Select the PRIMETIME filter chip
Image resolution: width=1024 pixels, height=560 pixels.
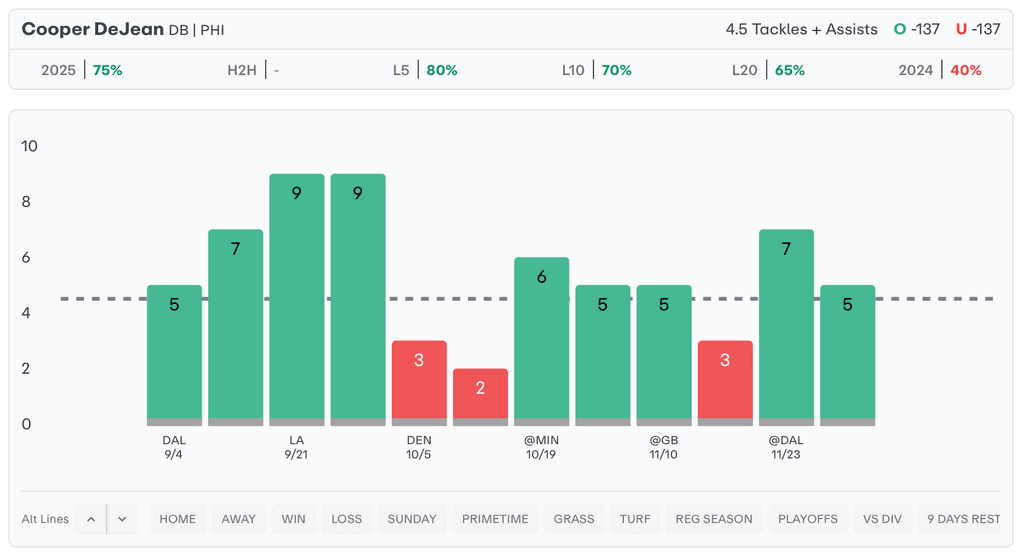tap(495, 519)
